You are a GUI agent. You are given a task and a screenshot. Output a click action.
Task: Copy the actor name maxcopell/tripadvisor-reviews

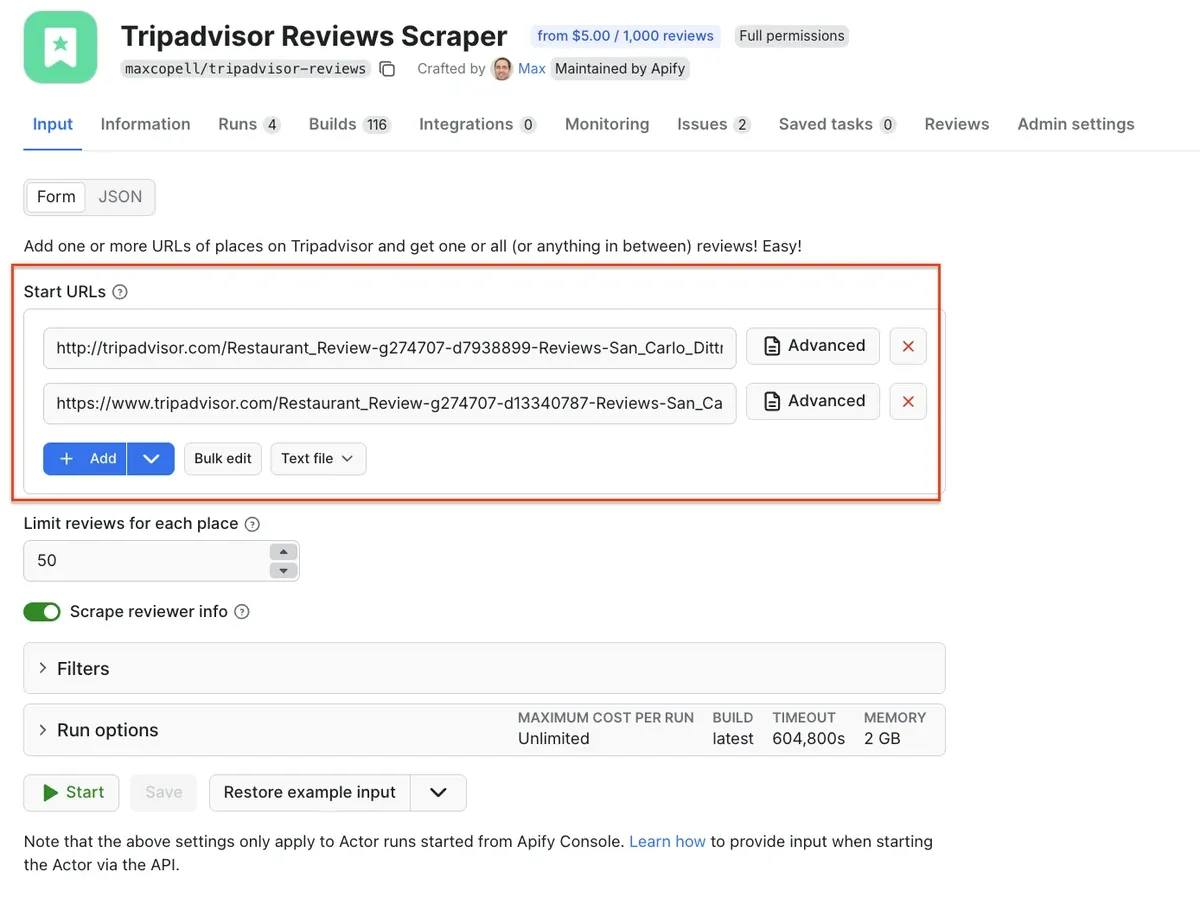pyautogui.click(x=387, y=69)
